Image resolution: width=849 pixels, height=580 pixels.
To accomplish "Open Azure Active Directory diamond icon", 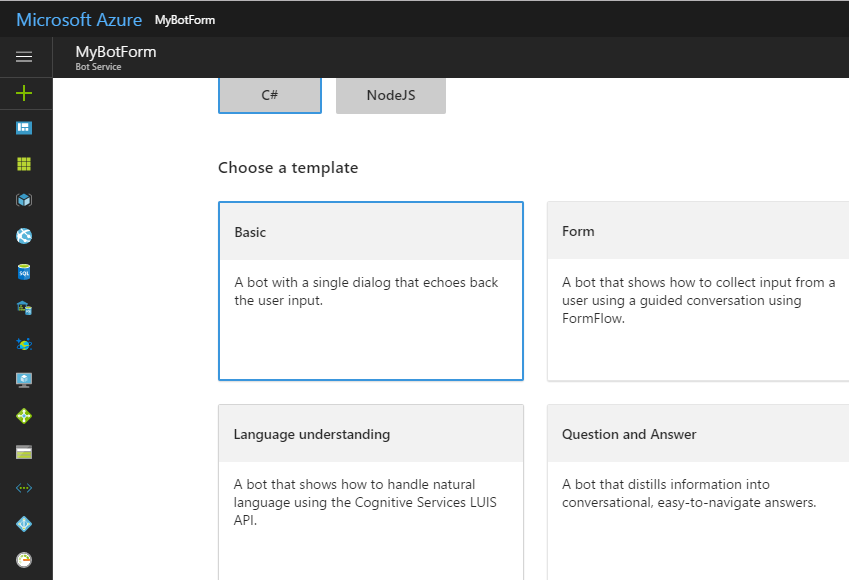I will [24, 524].
